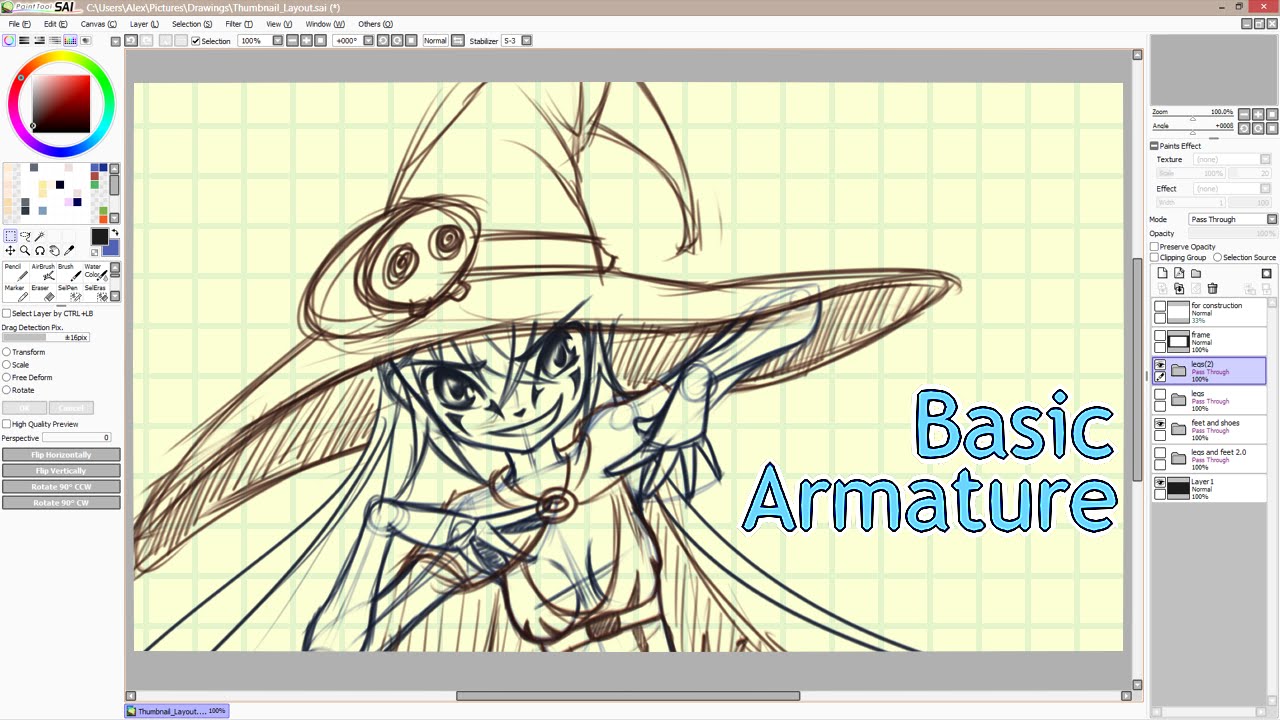Switch to Thumbnail_Layout document tab

pyautogui.click(x=177, y=711)
